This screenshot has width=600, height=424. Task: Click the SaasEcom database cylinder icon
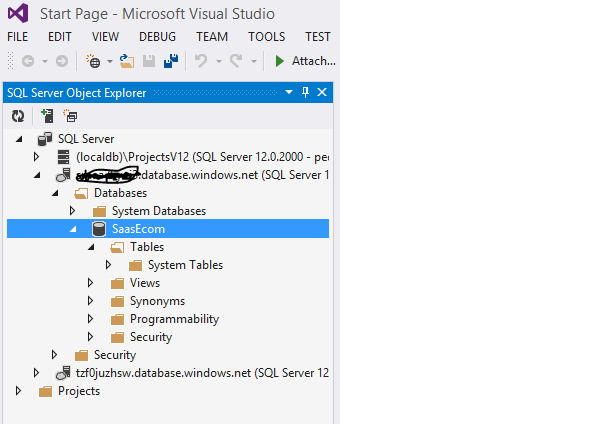point(99,229)
